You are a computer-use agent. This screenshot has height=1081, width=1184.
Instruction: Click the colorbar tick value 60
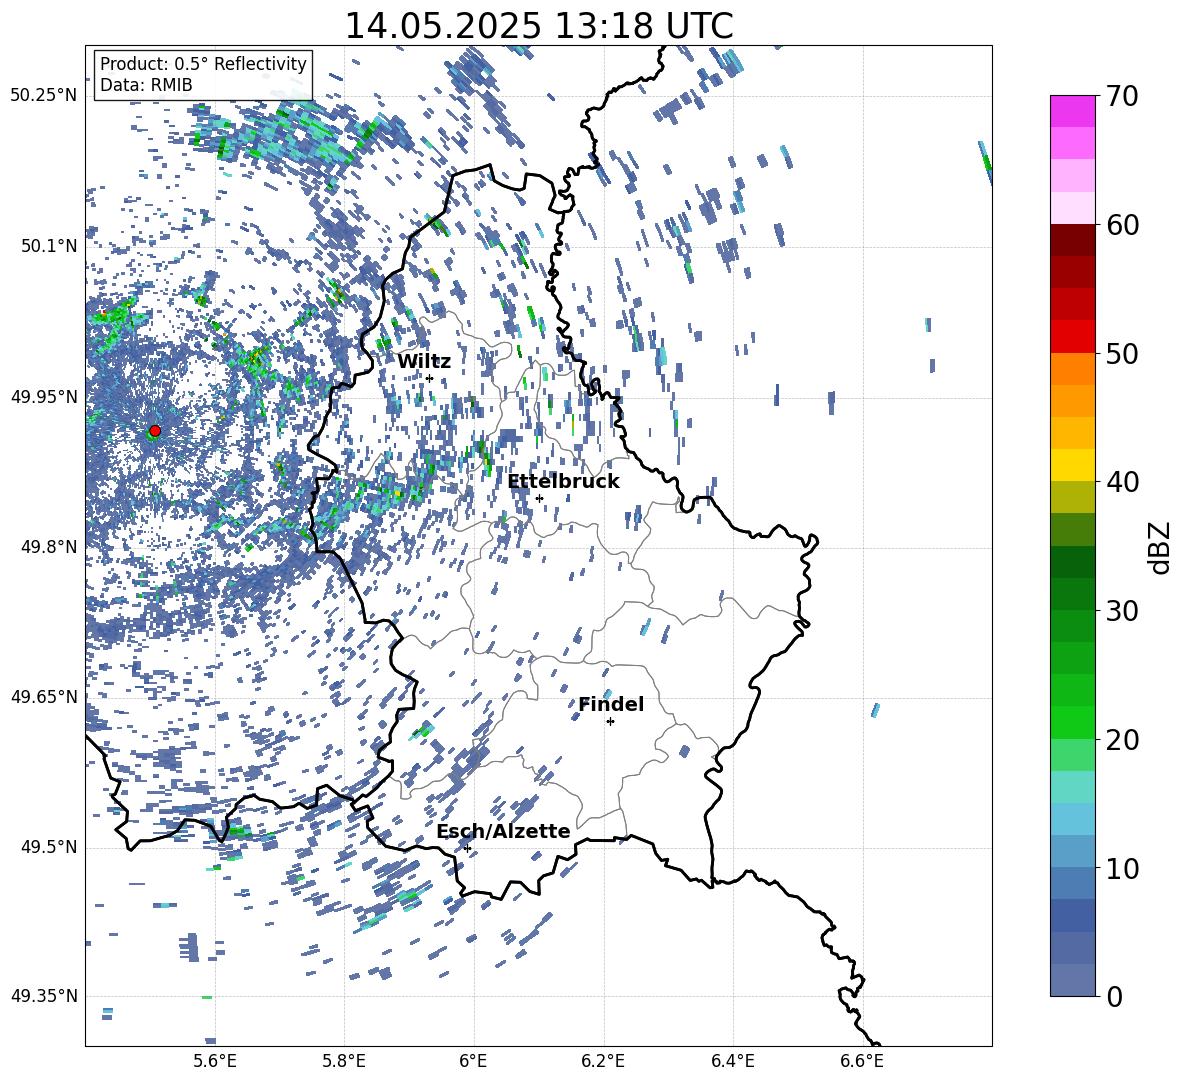click(x=1122, y=225)
